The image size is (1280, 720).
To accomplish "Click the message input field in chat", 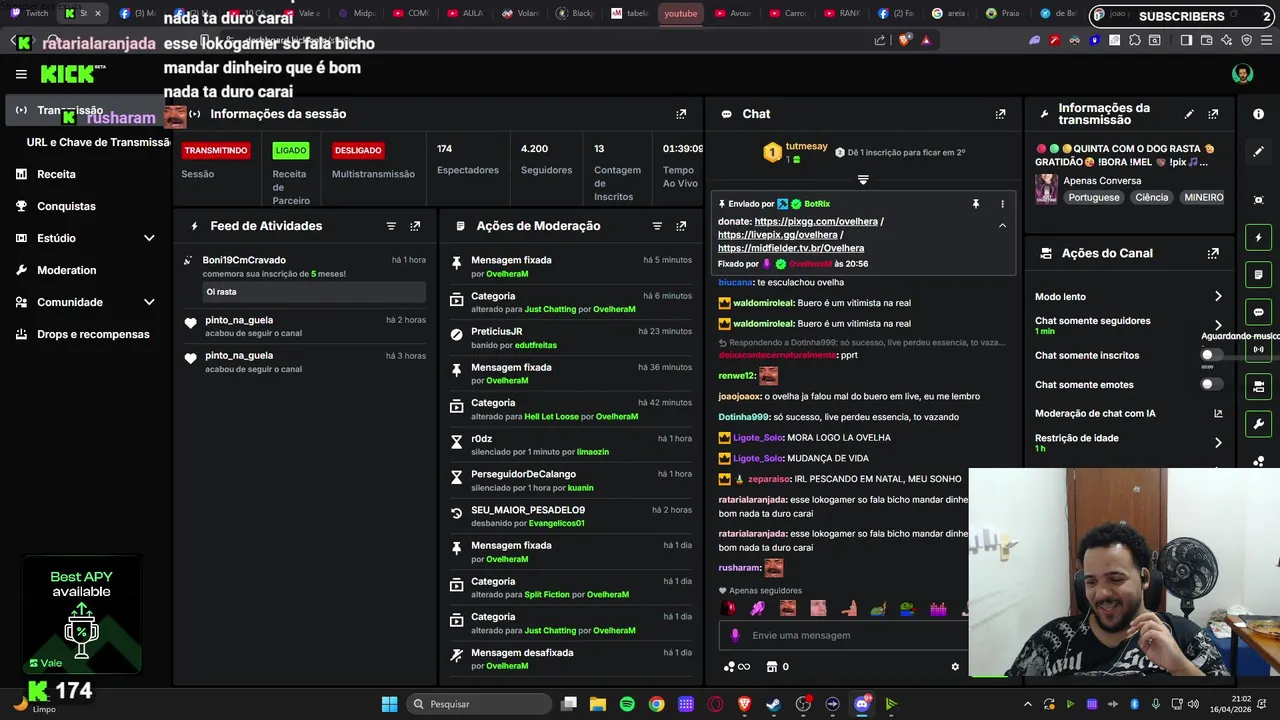I will coord(845,635).
